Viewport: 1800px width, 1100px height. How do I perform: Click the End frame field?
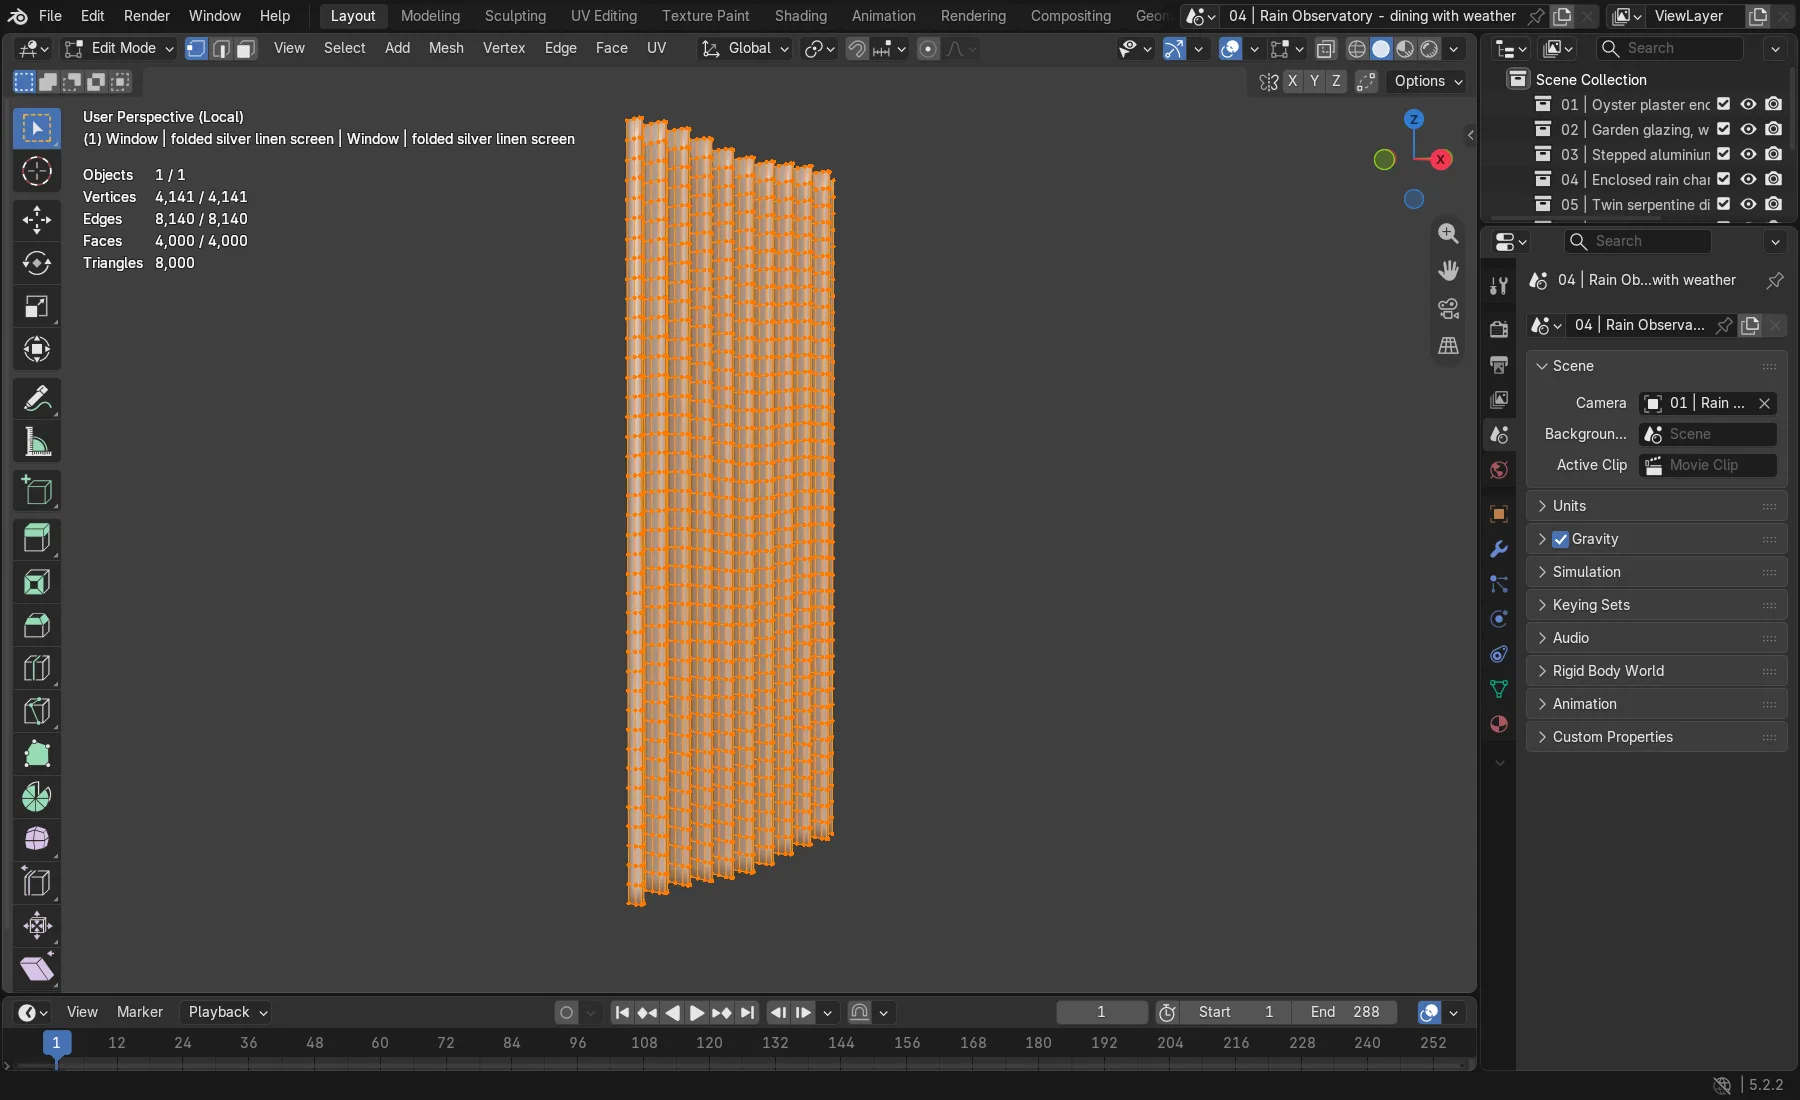(1345, 1012)
